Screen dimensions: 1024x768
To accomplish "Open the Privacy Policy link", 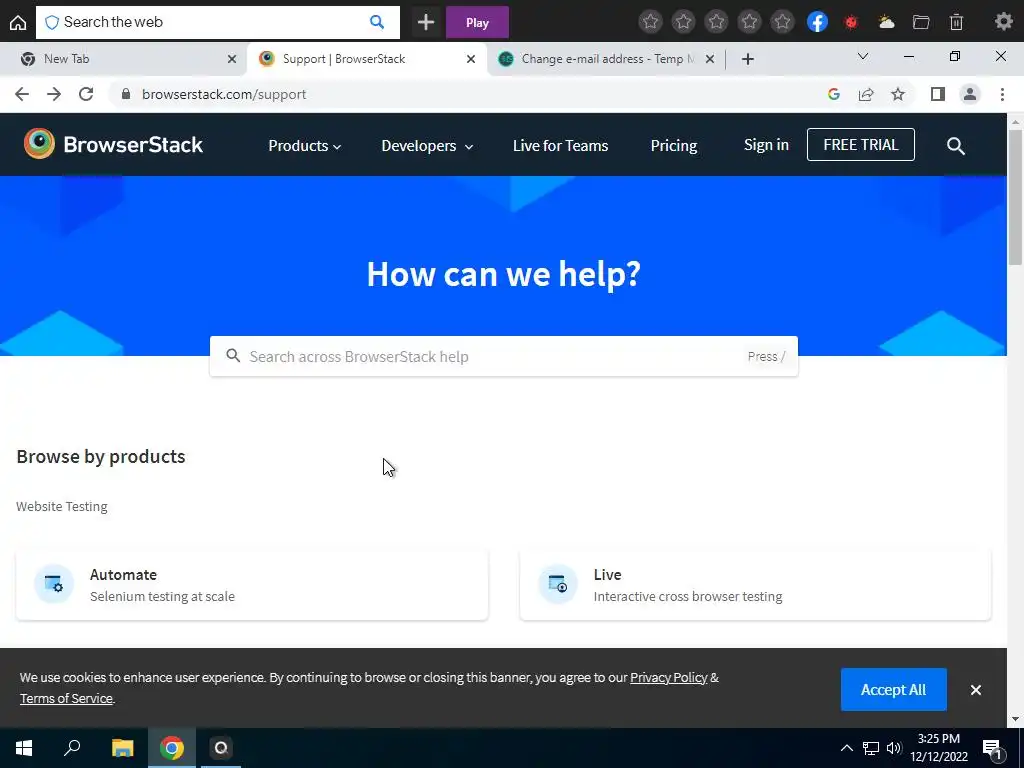I will 669,677.
